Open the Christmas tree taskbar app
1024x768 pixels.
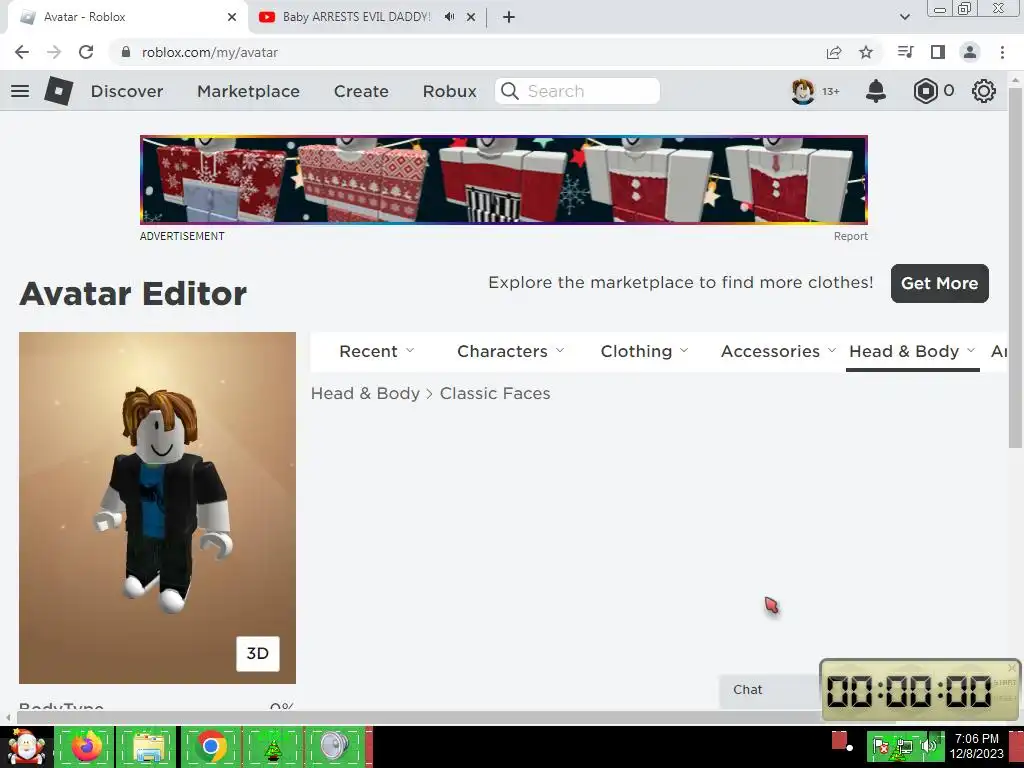click(x=273, y=746)
